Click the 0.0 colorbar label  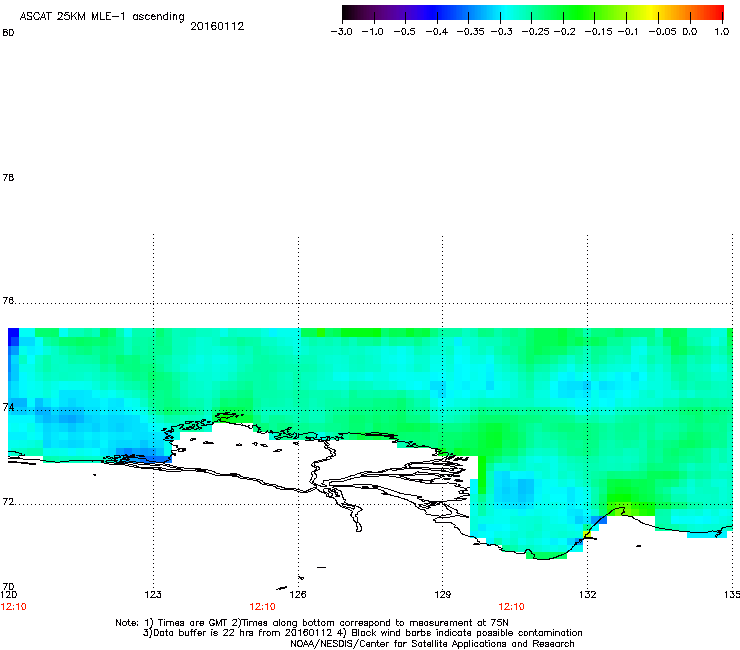690,32
